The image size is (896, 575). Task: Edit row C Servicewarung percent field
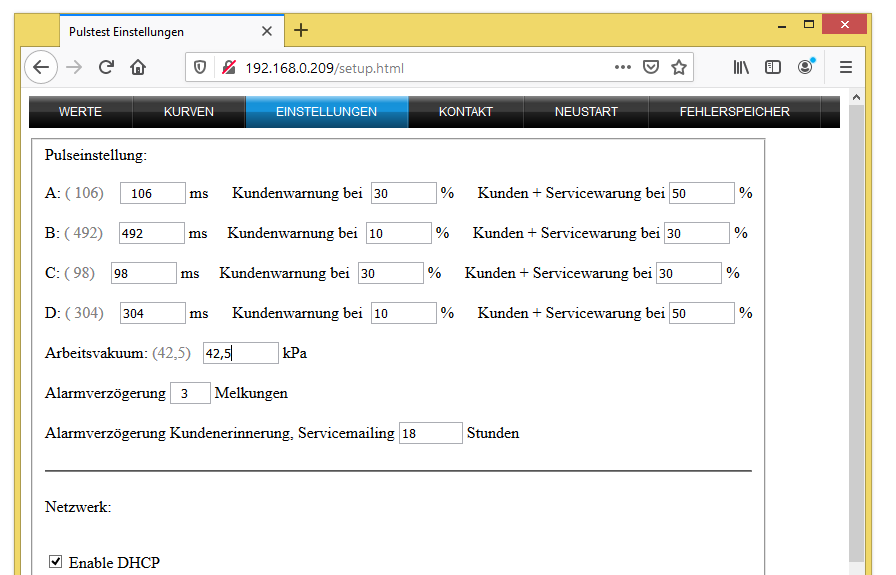click(689, 273)
